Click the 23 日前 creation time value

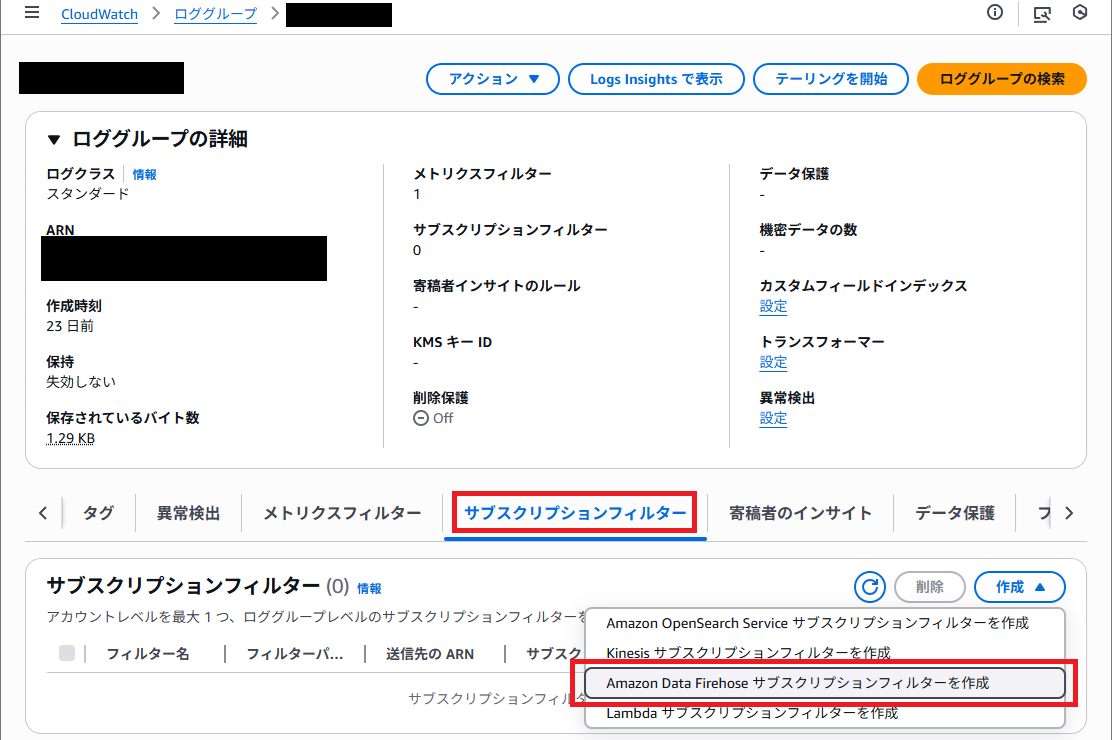tap(70, 326)
